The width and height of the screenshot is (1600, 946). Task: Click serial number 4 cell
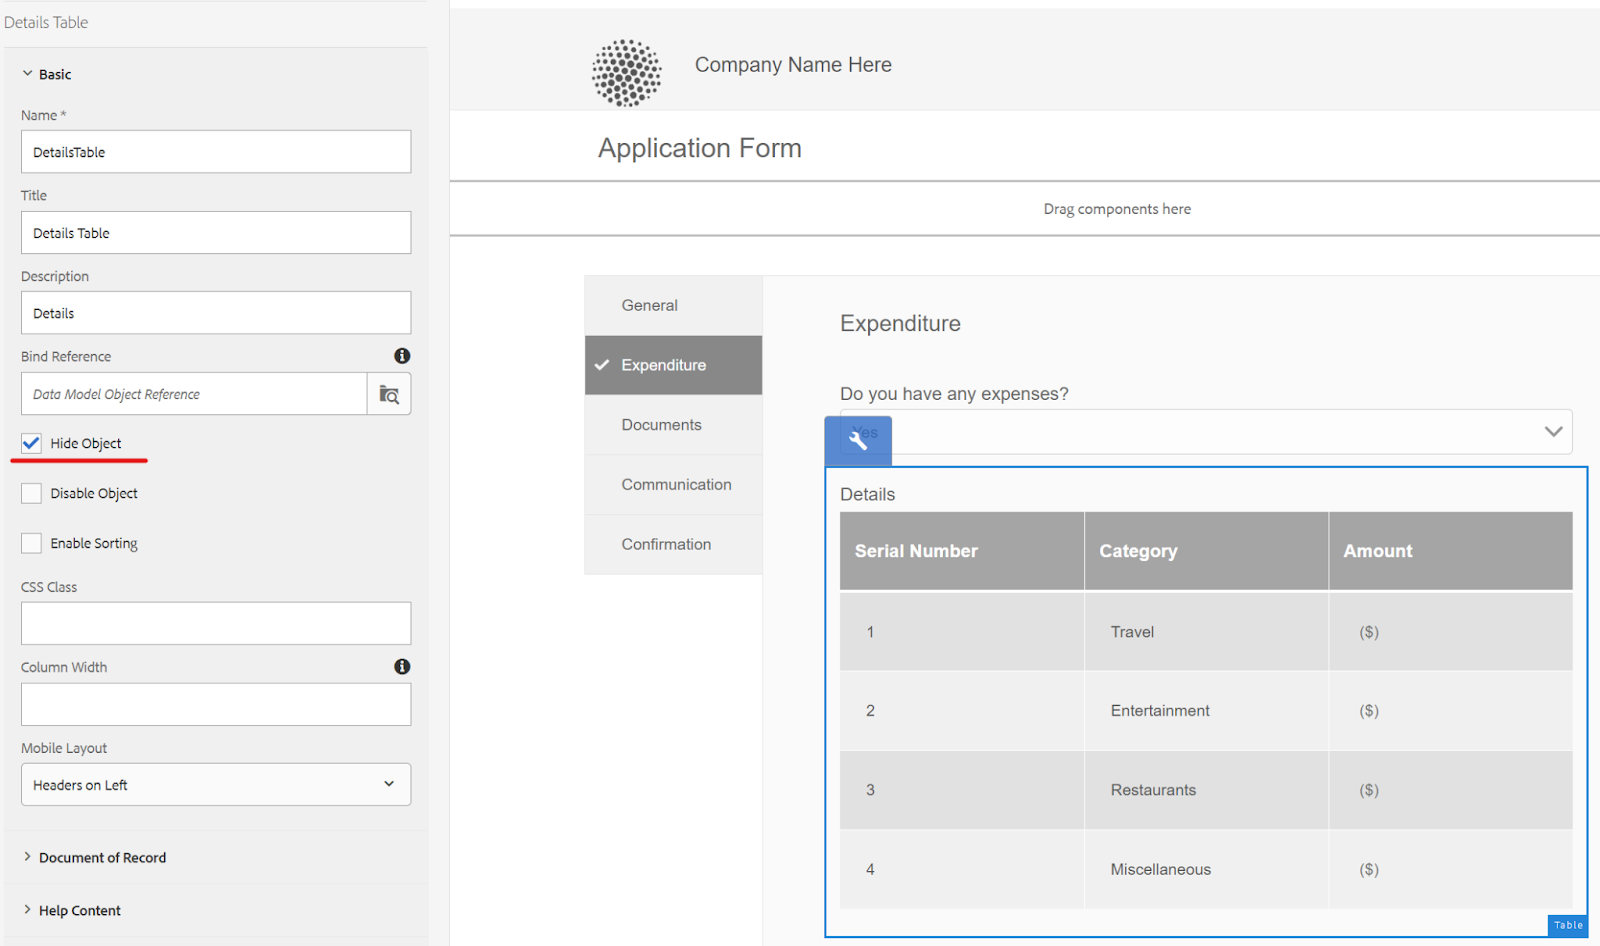[x=962, y=869]
